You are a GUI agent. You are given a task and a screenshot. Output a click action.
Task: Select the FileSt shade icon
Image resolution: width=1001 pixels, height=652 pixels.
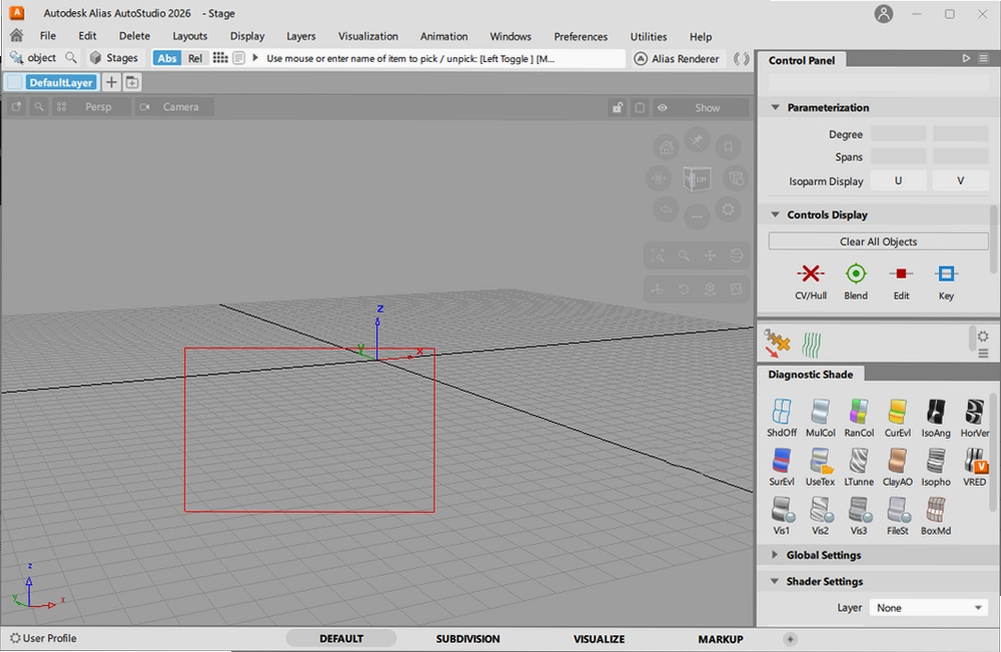[898, 516]
